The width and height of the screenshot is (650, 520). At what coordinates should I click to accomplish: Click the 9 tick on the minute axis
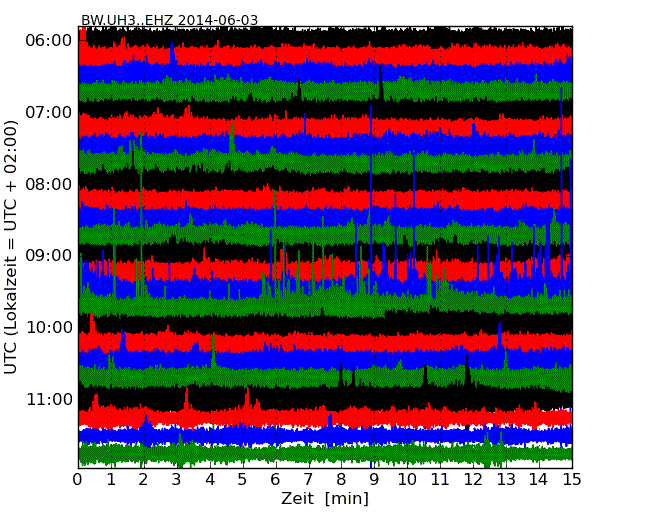(x=374, y=479)
